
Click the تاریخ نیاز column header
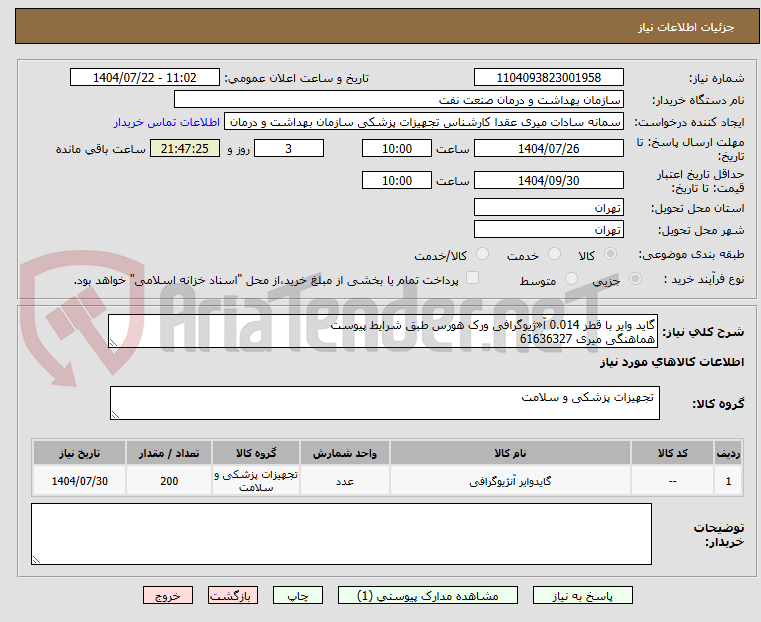pyautogui.click(x=80, y=453)
